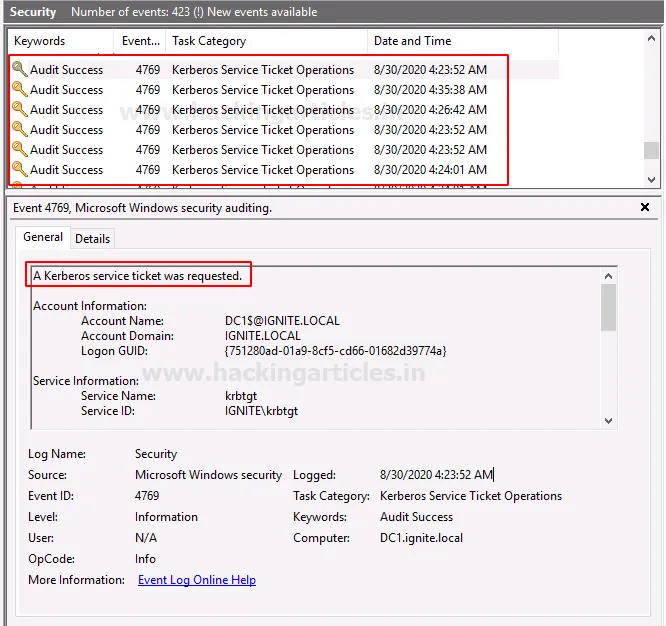Select the Task Category cell of the 4:26:42 AM event
Image resolution: width=666 pixels, height=626 pixels.
point(263,110)
